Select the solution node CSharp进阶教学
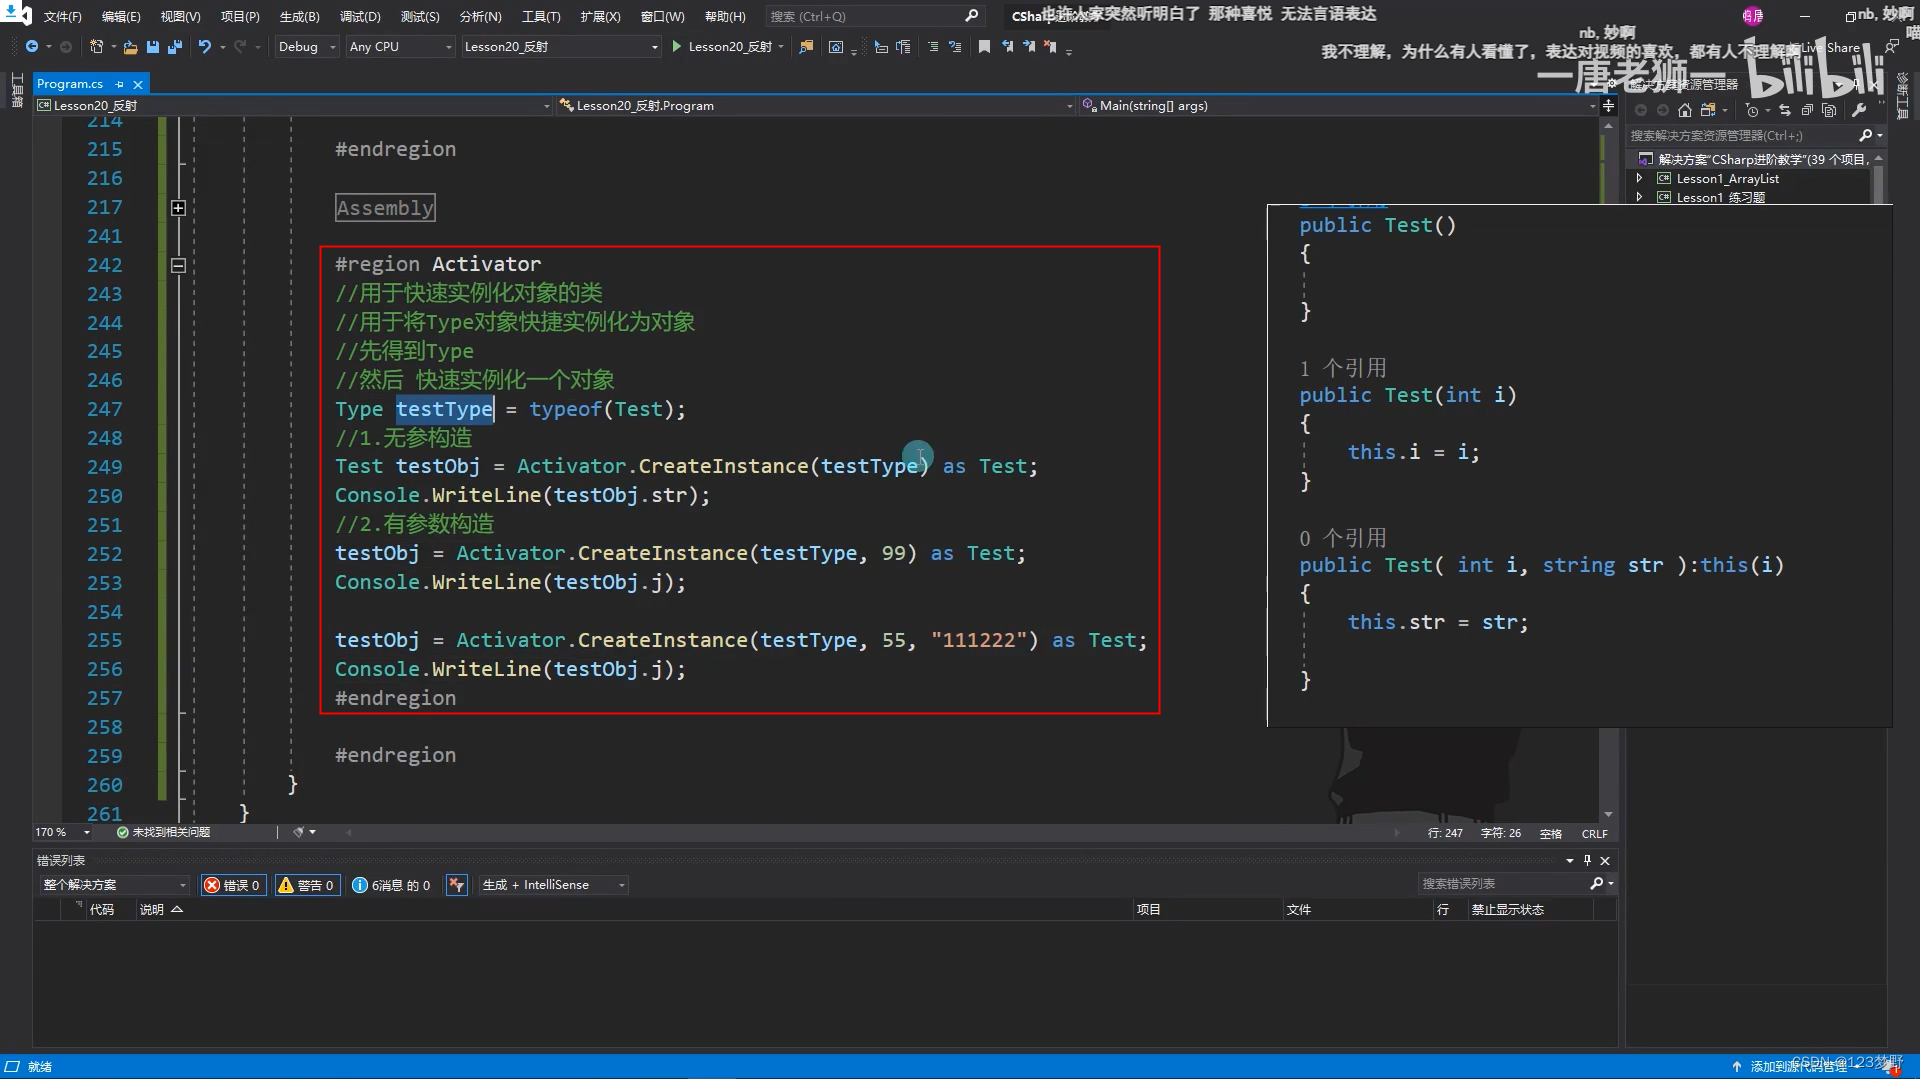Screen dimensions: 1920x1079 (1763, 160)
